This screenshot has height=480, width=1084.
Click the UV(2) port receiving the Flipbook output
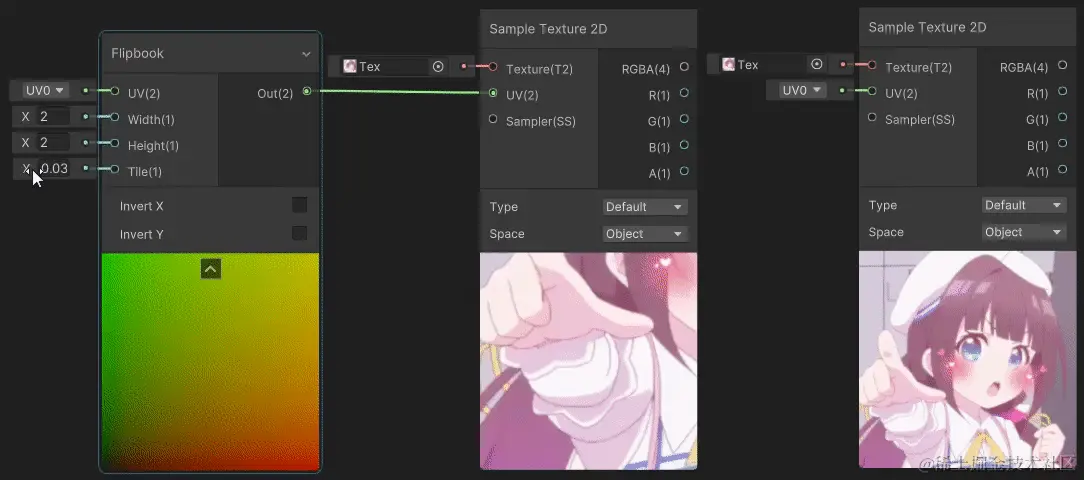pos(493,93)
